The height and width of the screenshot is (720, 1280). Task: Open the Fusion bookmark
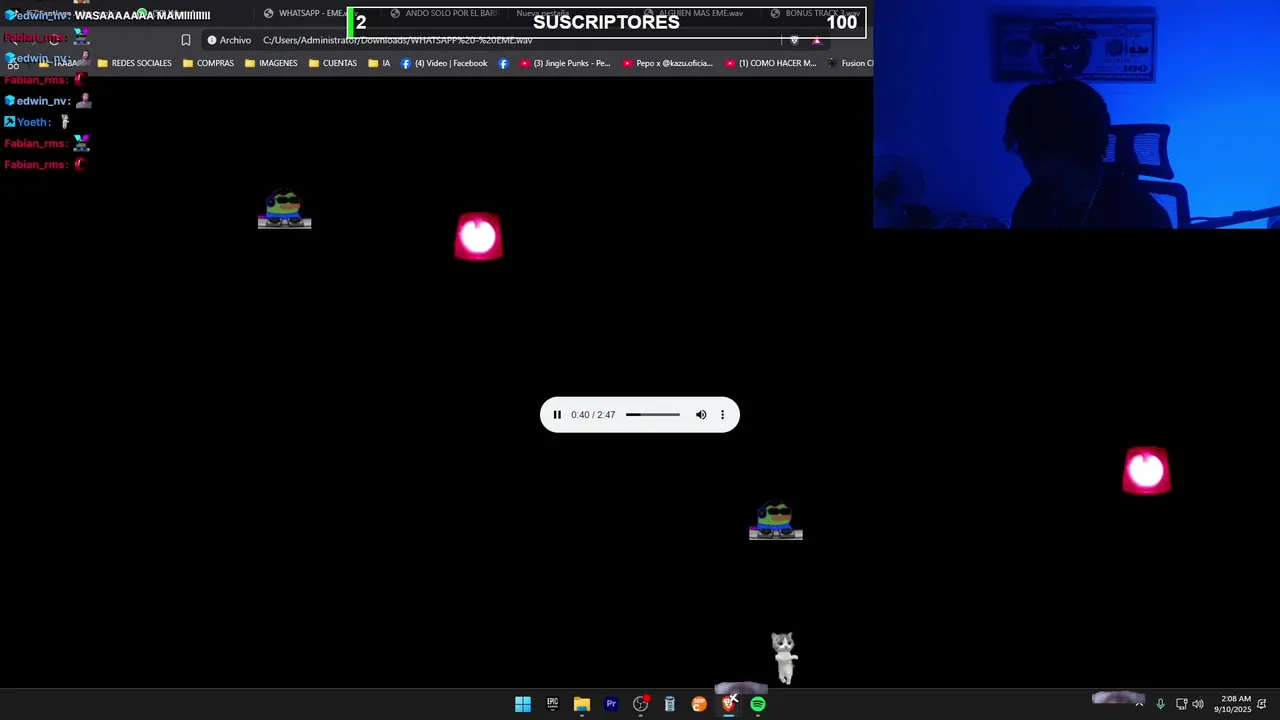(850, 63)
